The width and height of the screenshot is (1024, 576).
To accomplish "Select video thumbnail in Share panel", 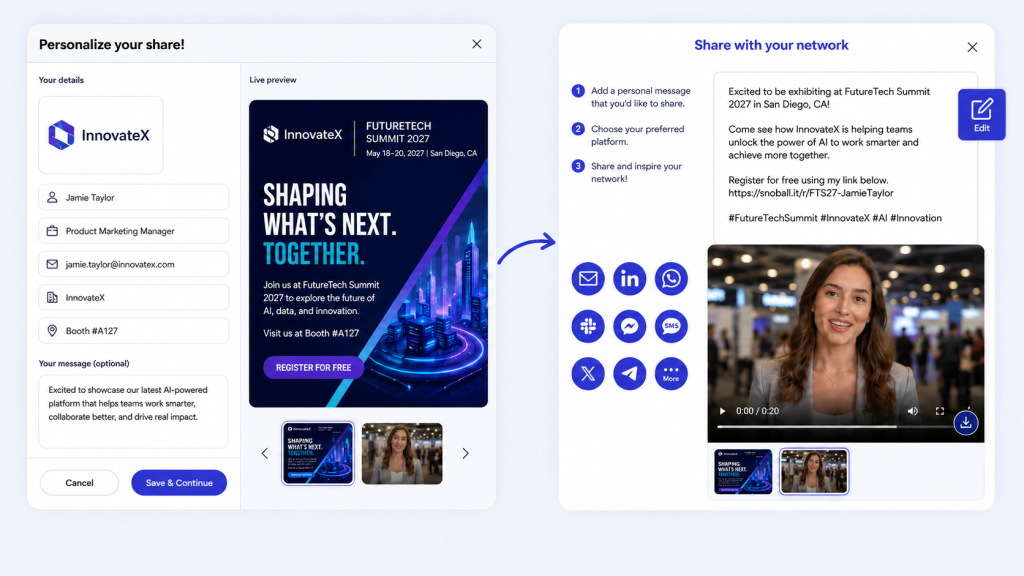I will (814, 472).
